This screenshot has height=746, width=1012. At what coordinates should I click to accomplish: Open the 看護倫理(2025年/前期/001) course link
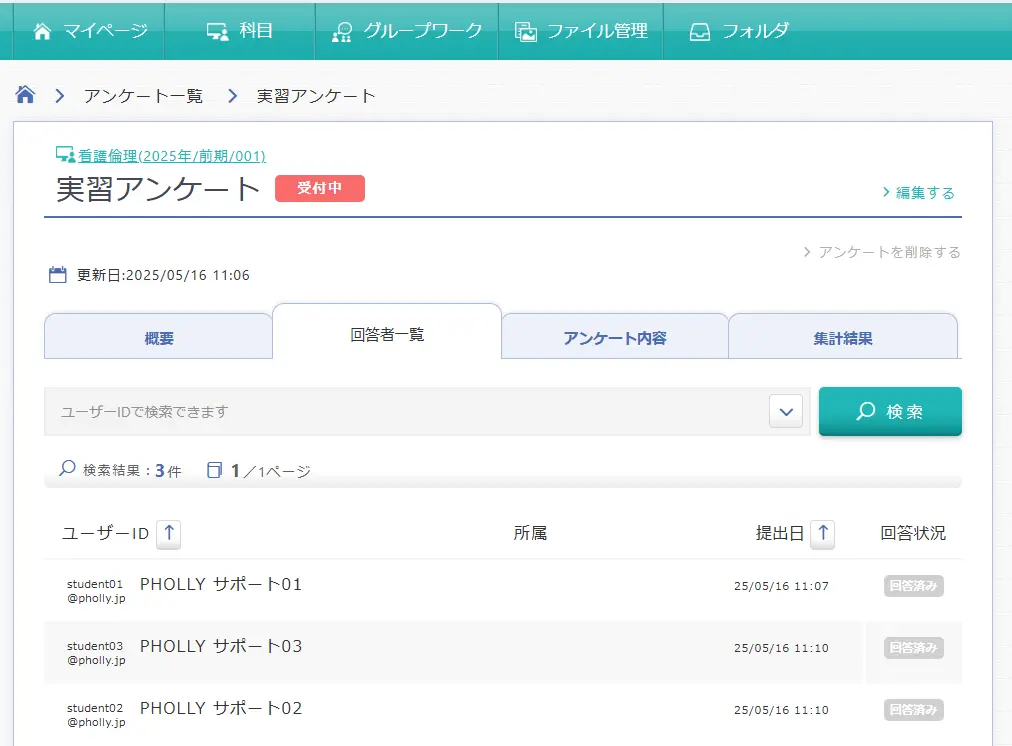[172, 156]
